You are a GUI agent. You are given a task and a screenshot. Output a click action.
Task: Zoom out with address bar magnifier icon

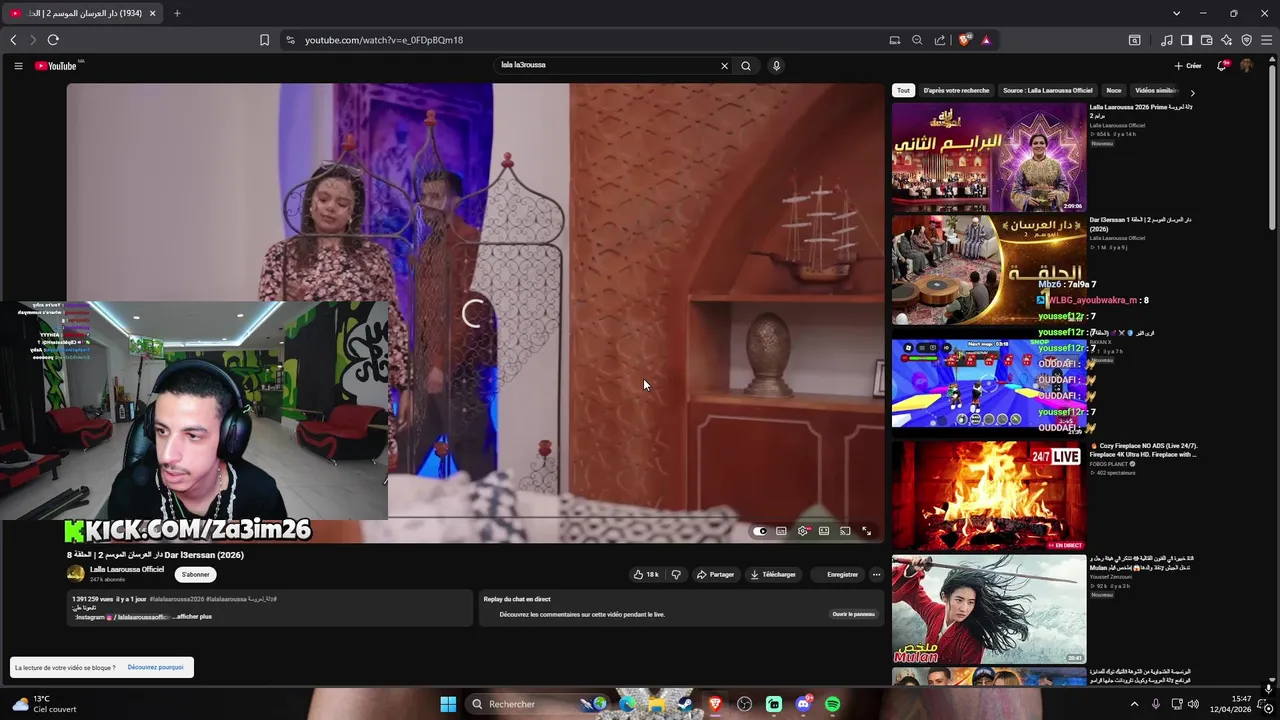917,40
